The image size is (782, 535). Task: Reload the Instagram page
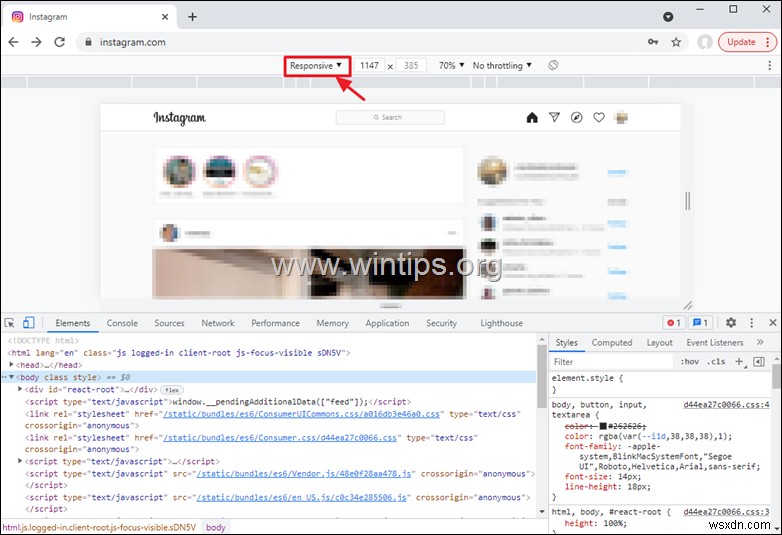click(x=60, y=42)
